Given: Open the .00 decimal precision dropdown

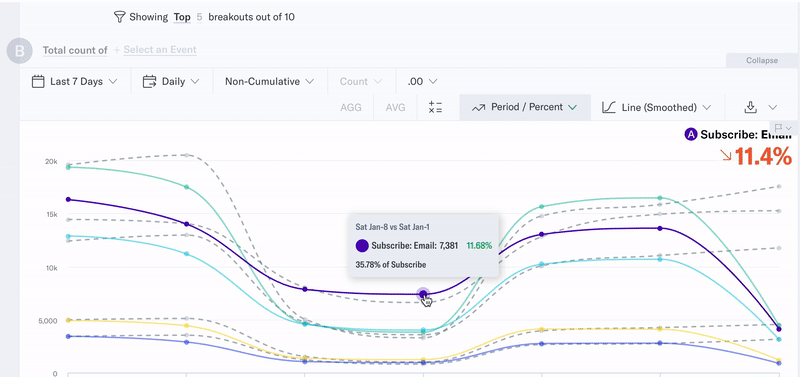Looking at the screenshot, I should (x=422, y=82).
